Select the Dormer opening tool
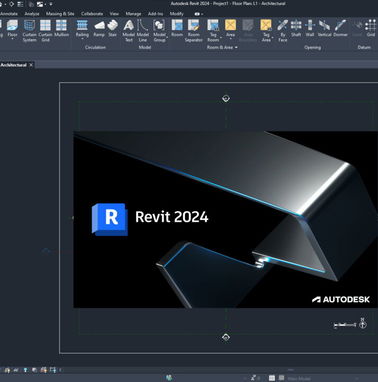This screenshot has height=382, width=378. point(340,28)
